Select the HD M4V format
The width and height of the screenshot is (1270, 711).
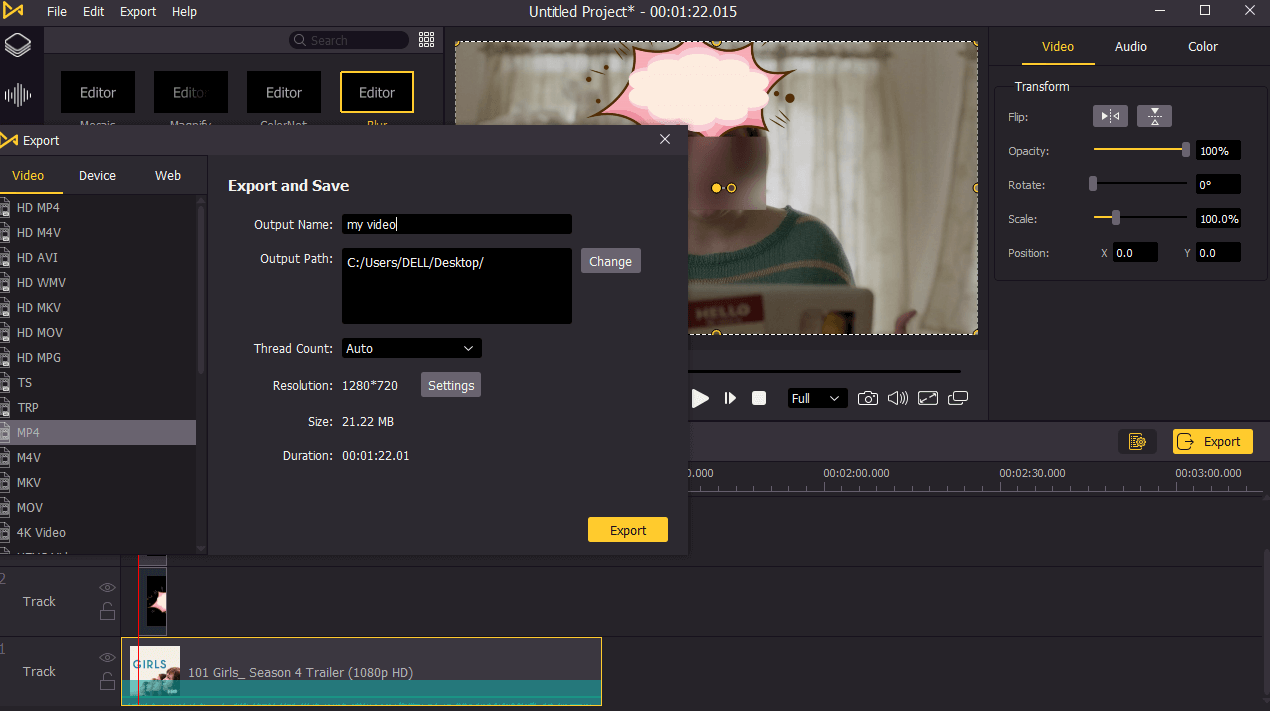(x=98, y=232)
